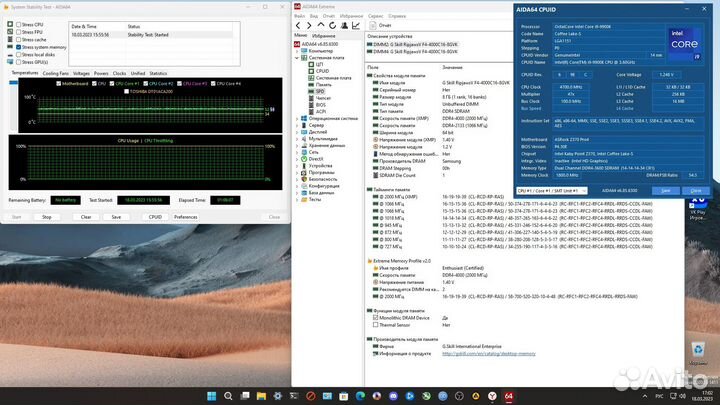Screen dimensions: 720x405
Task: Toggle Motherboard temperature graph checkbox
Action: pos(59,84)
